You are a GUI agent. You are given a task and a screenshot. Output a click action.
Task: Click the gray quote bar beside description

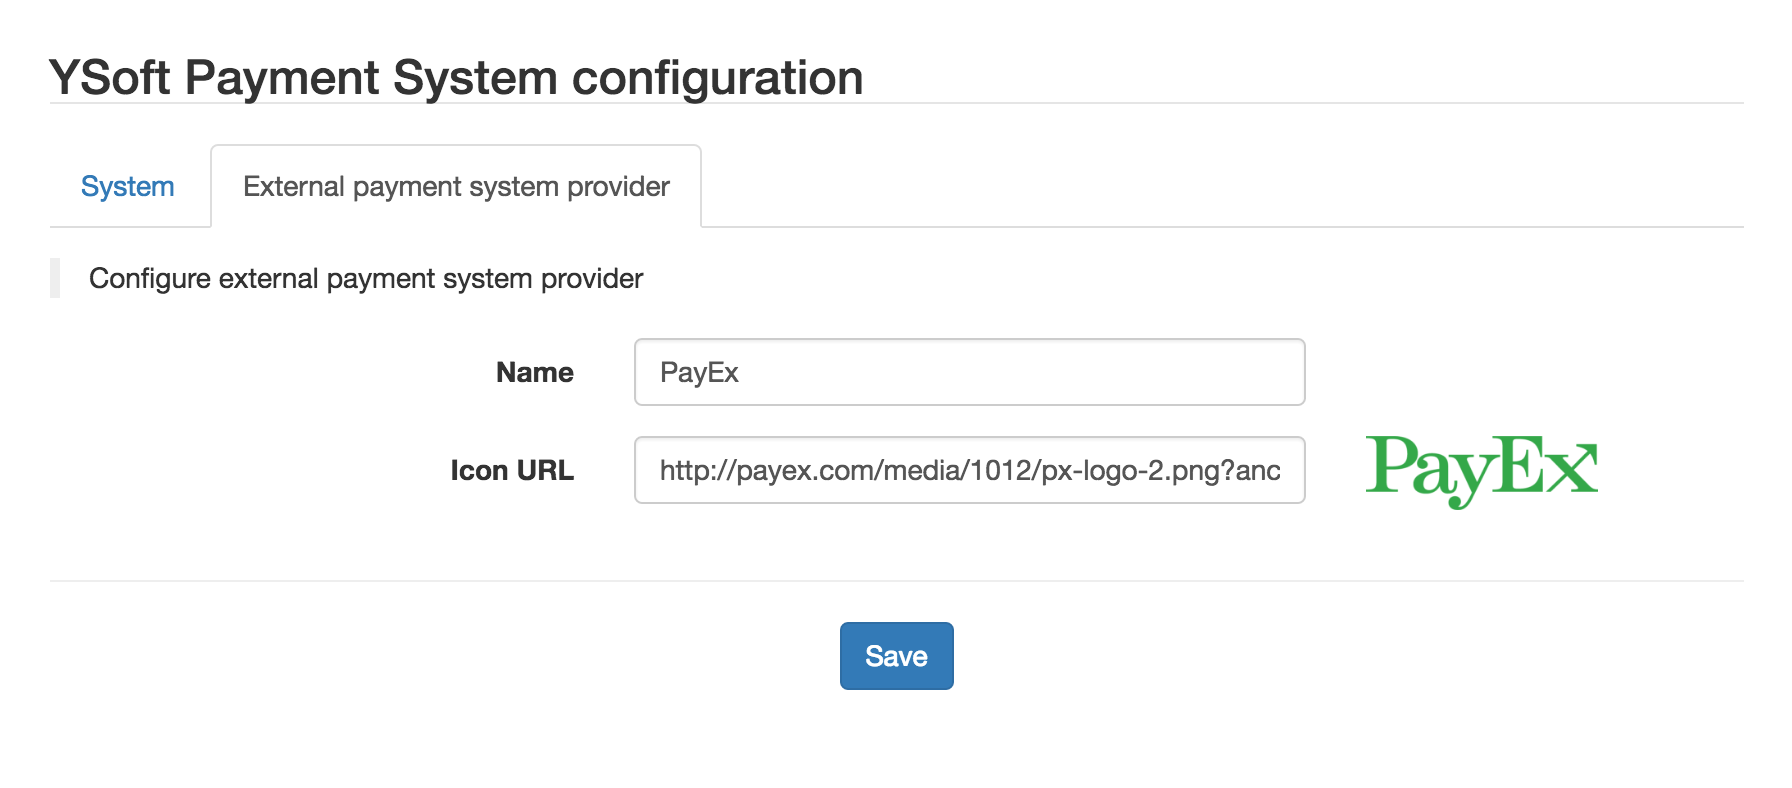point(55,278)
